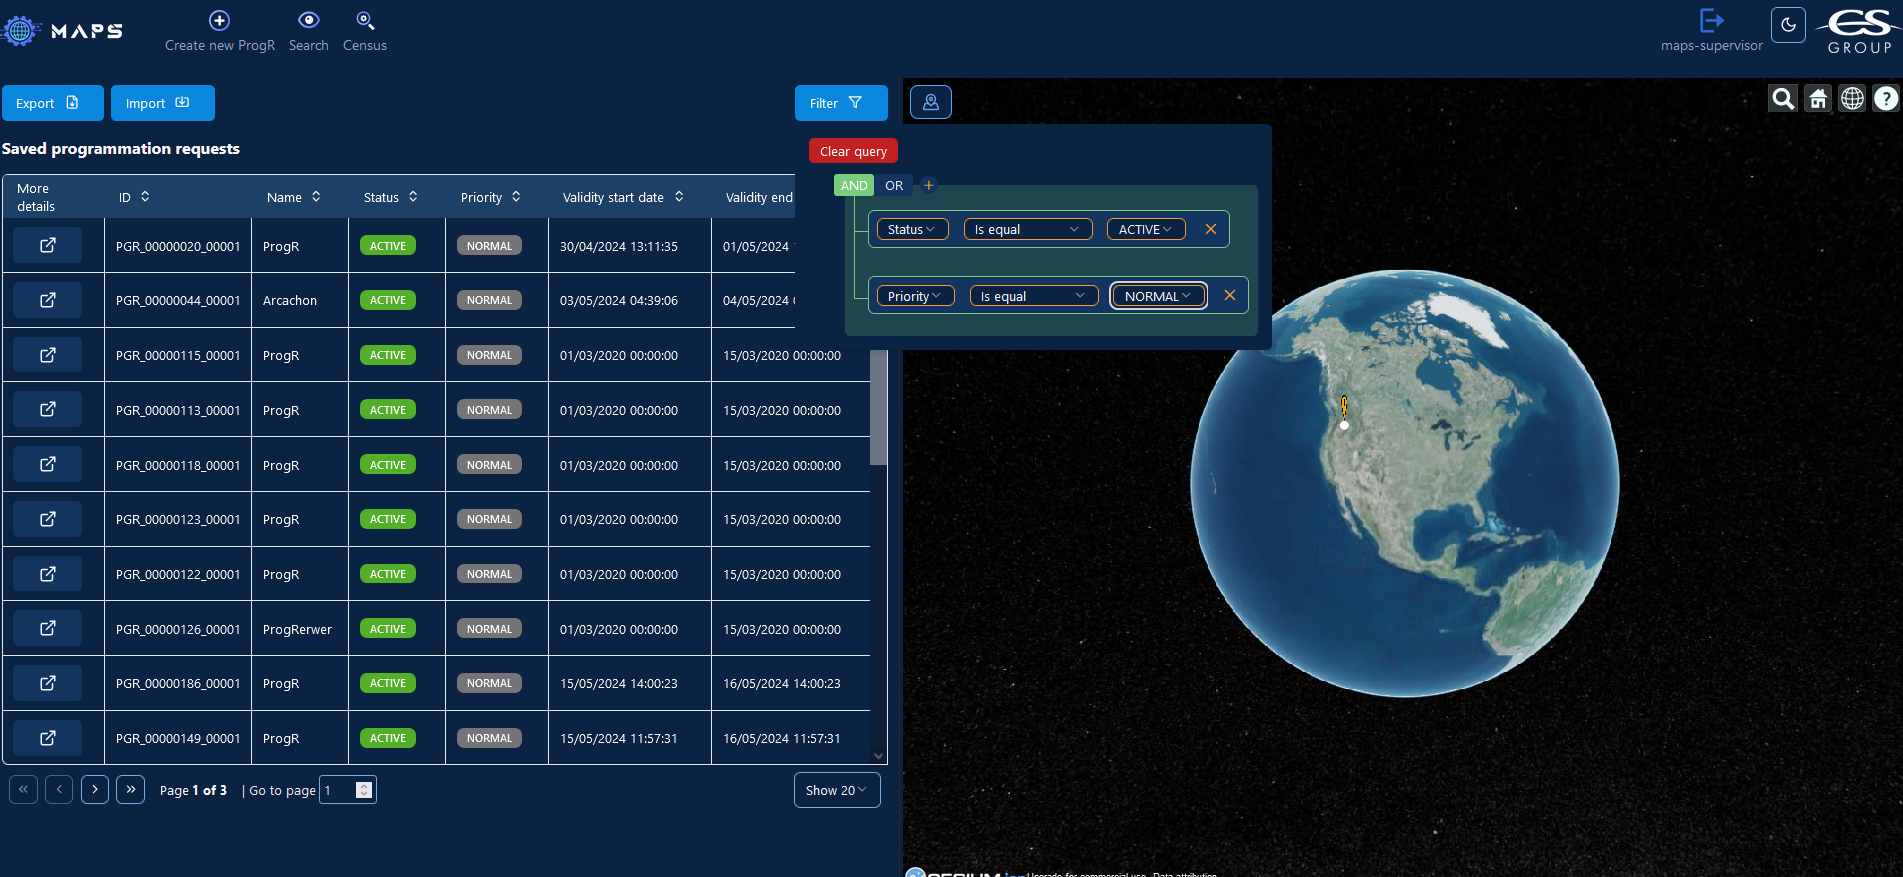The height and width of the screenshot is (877, 1903).
Task: Open details for PGR_00000044_00001 Arcachon row
Action: [x=47, y=300]
